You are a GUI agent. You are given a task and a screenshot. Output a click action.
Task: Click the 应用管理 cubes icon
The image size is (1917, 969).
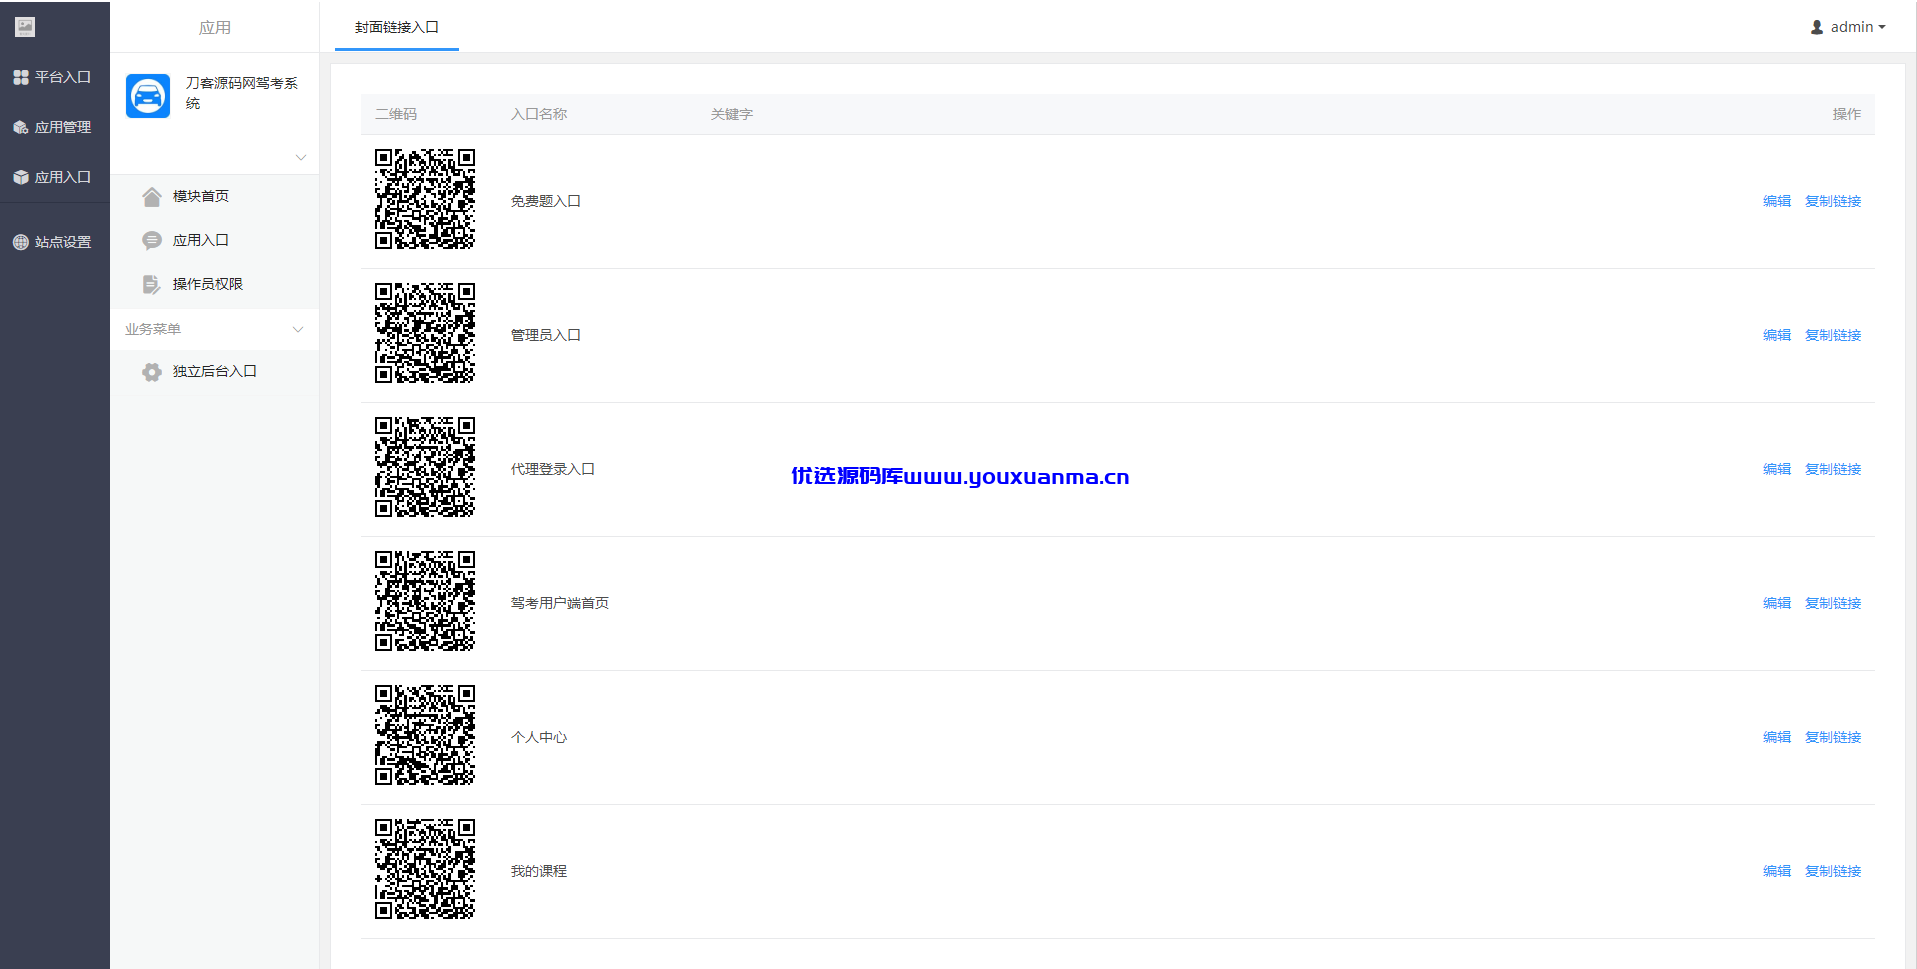point(21,127)
